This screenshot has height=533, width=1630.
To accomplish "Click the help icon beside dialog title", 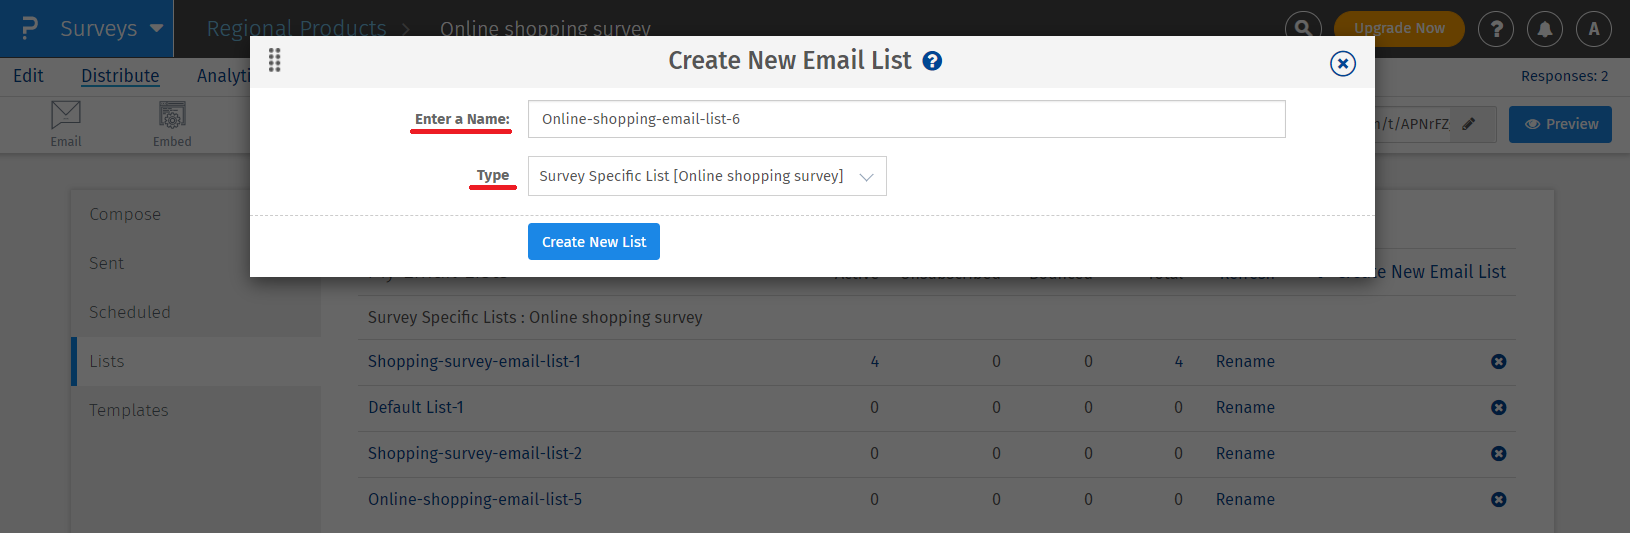I will click(x=932, y=61).
